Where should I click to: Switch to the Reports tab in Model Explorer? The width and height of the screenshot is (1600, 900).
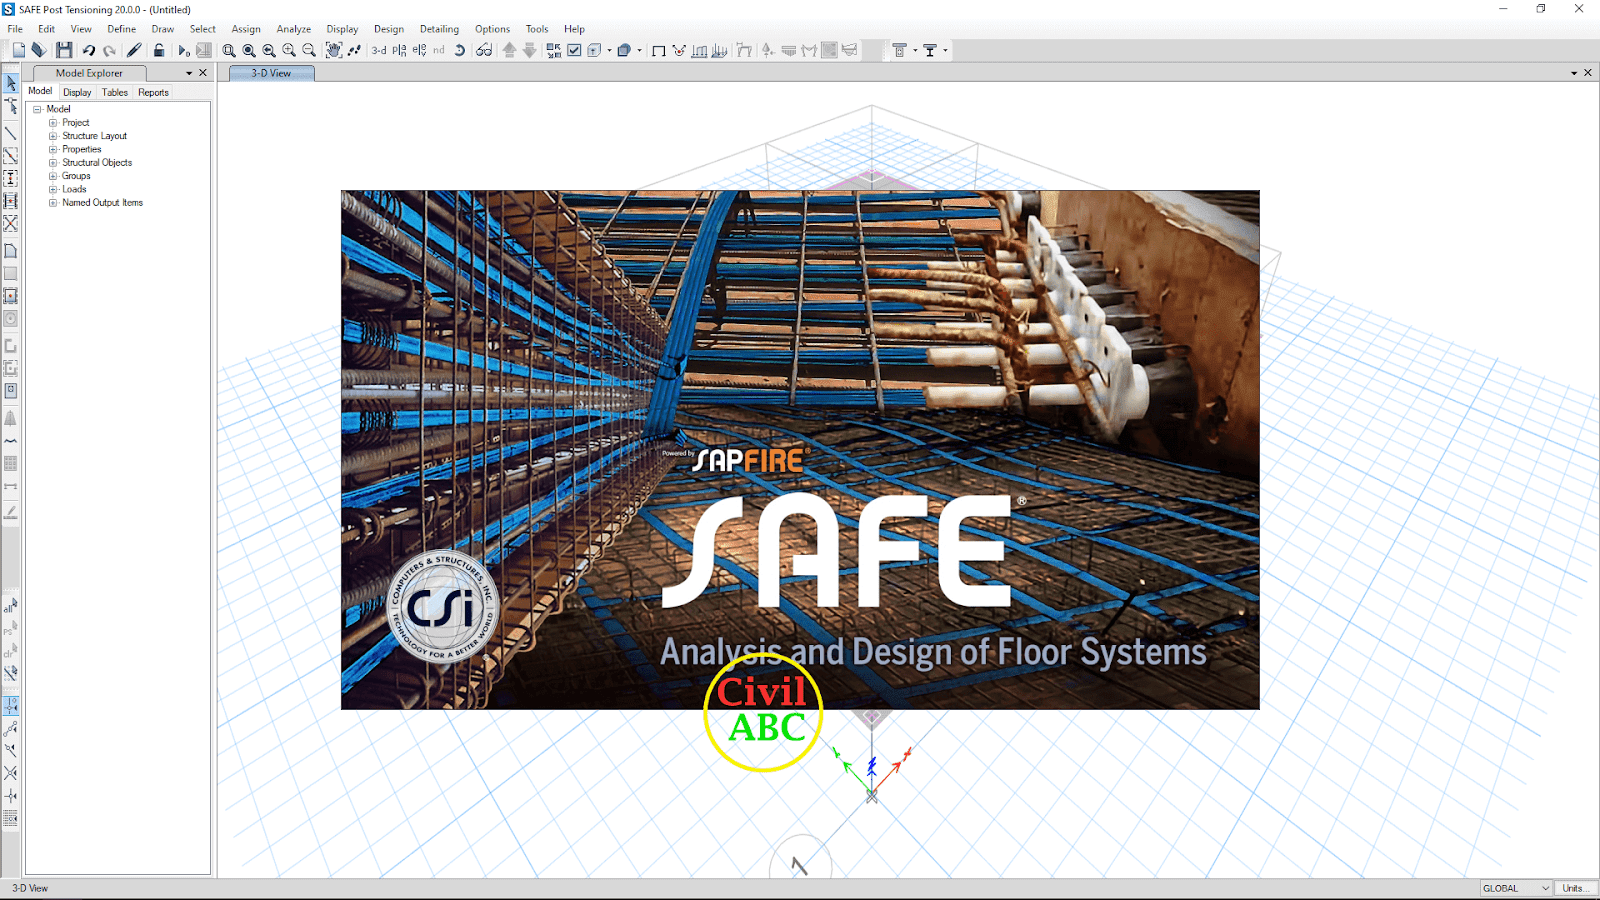[x=153, y=92]
